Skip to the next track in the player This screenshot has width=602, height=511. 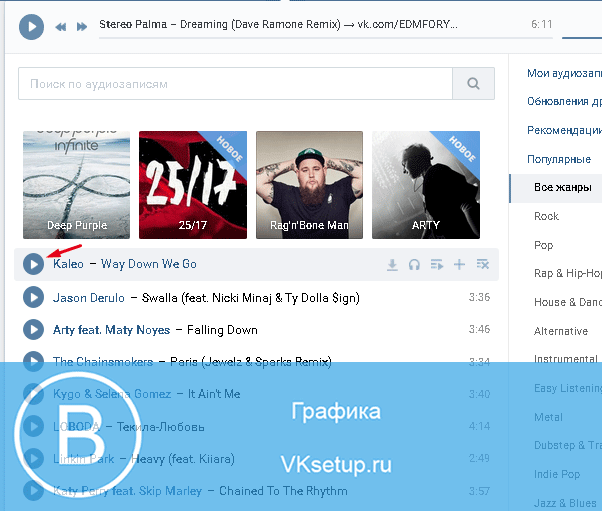point(82,27)
